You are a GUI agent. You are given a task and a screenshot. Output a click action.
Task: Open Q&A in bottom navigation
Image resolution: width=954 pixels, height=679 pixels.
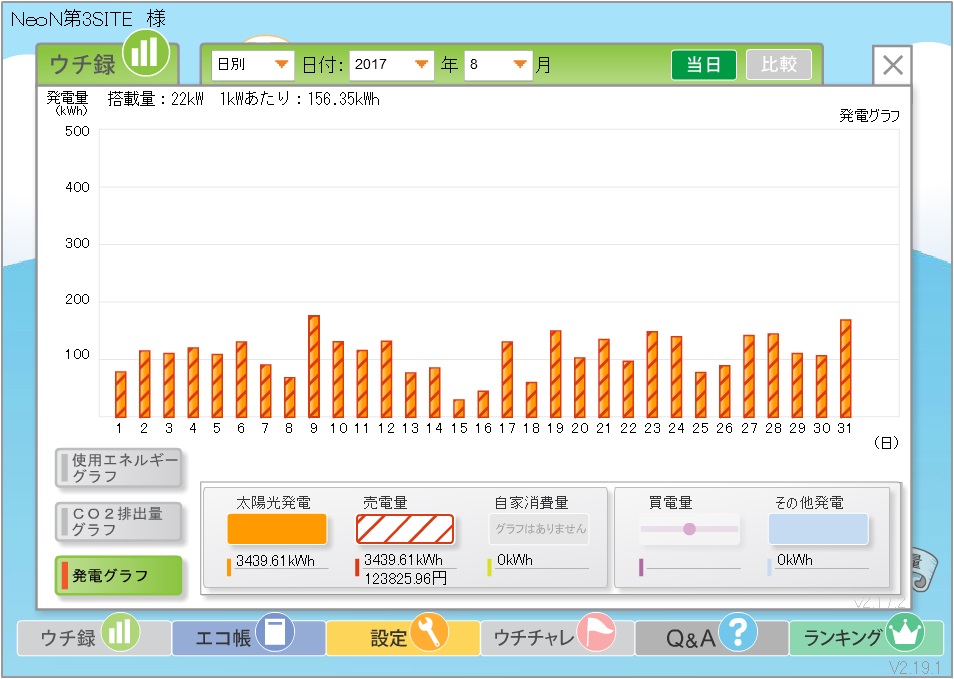[x=712, y=637]
